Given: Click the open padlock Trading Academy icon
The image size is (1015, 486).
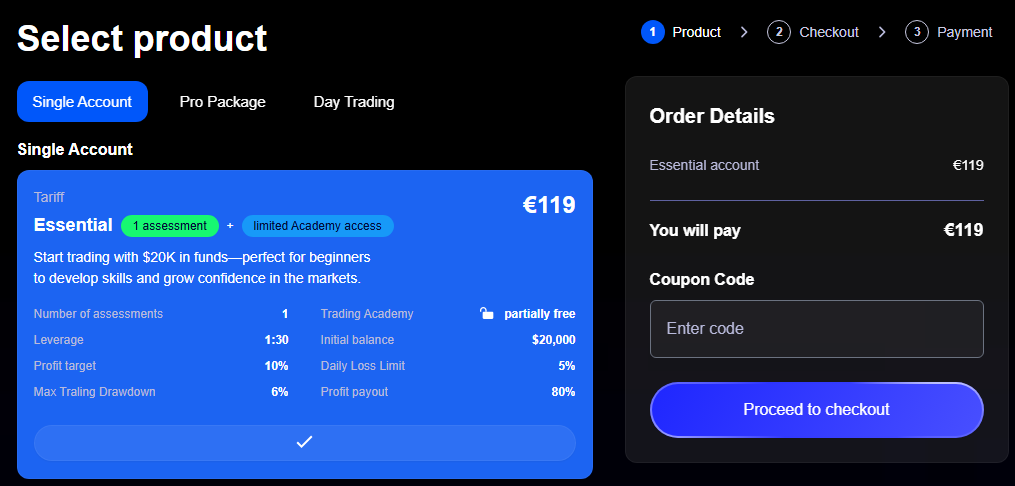Looking at the screenshot, I should point(487,314).
